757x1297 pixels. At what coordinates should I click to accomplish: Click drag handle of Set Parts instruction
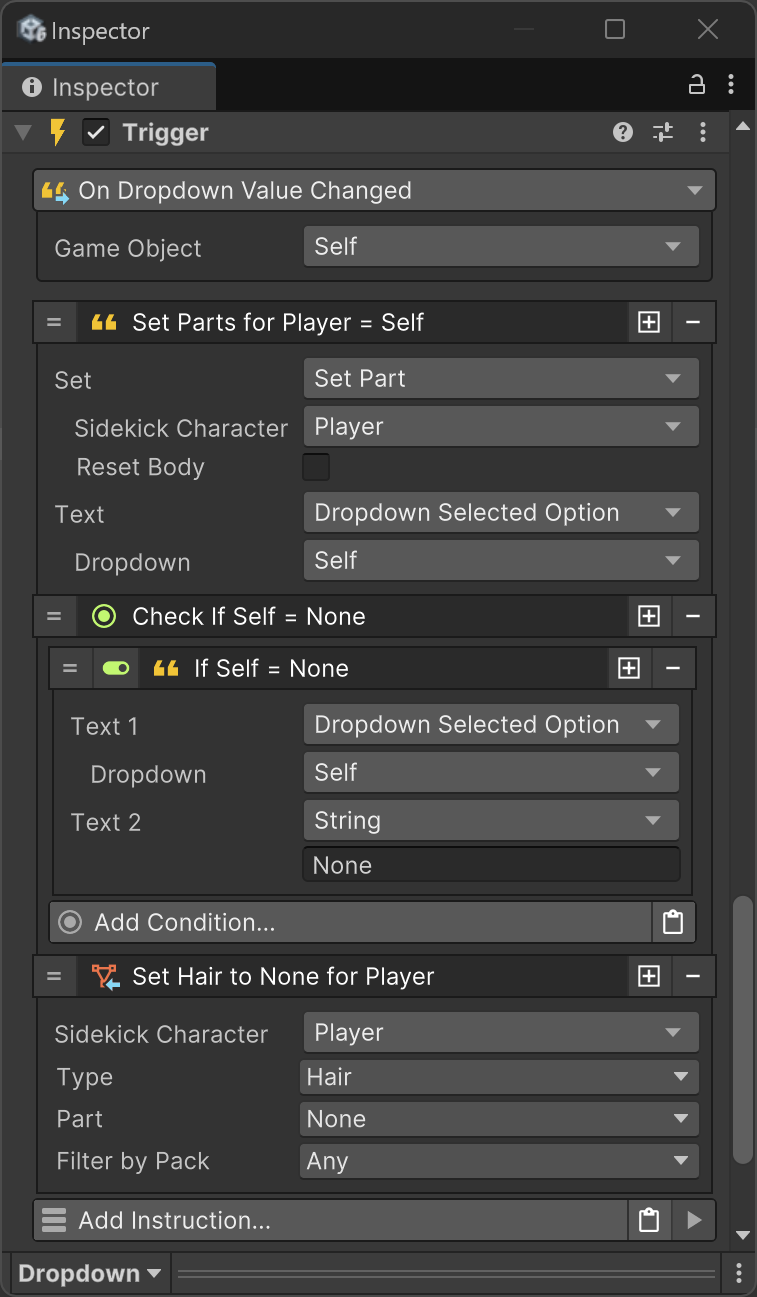tap(54, 322)
